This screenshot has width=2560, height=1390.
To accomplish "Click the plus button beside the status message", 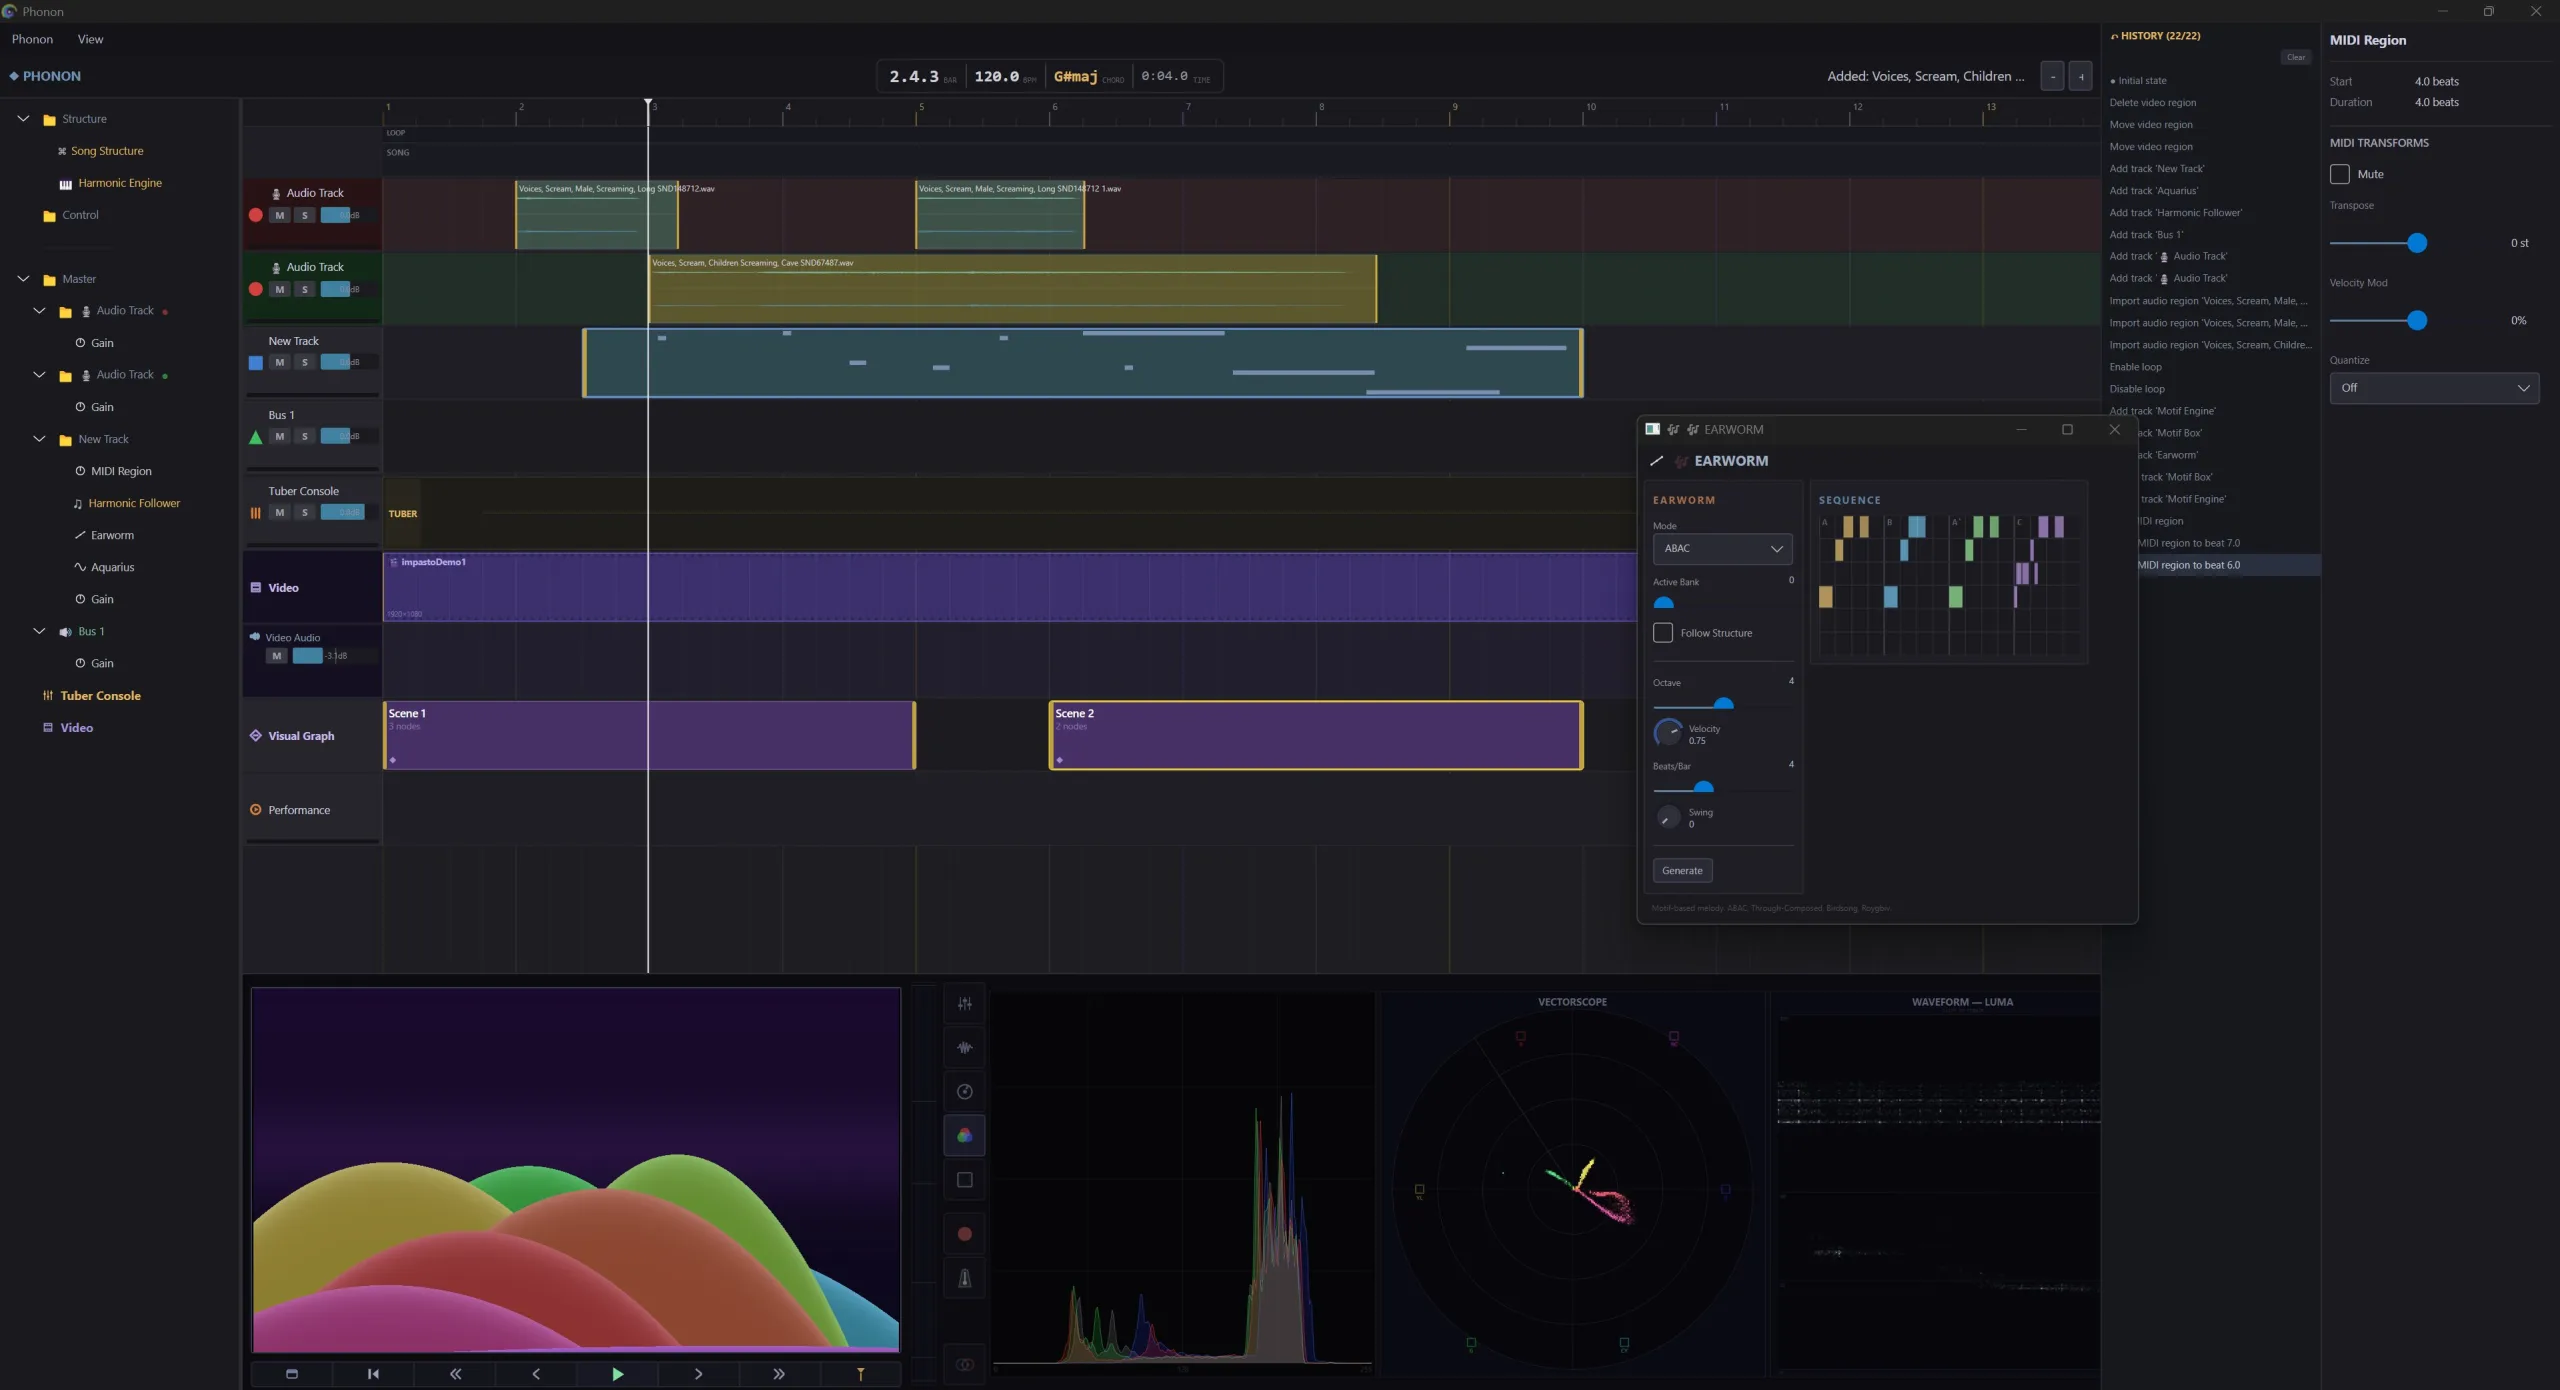I will (2081, 76).
